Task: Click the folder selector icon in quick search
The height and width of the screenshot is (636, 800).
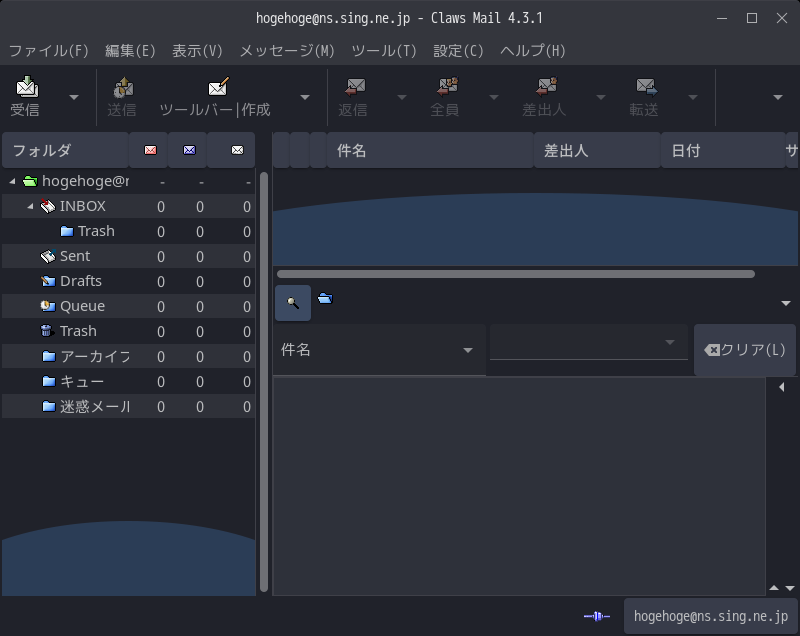Action: (325, 299)
